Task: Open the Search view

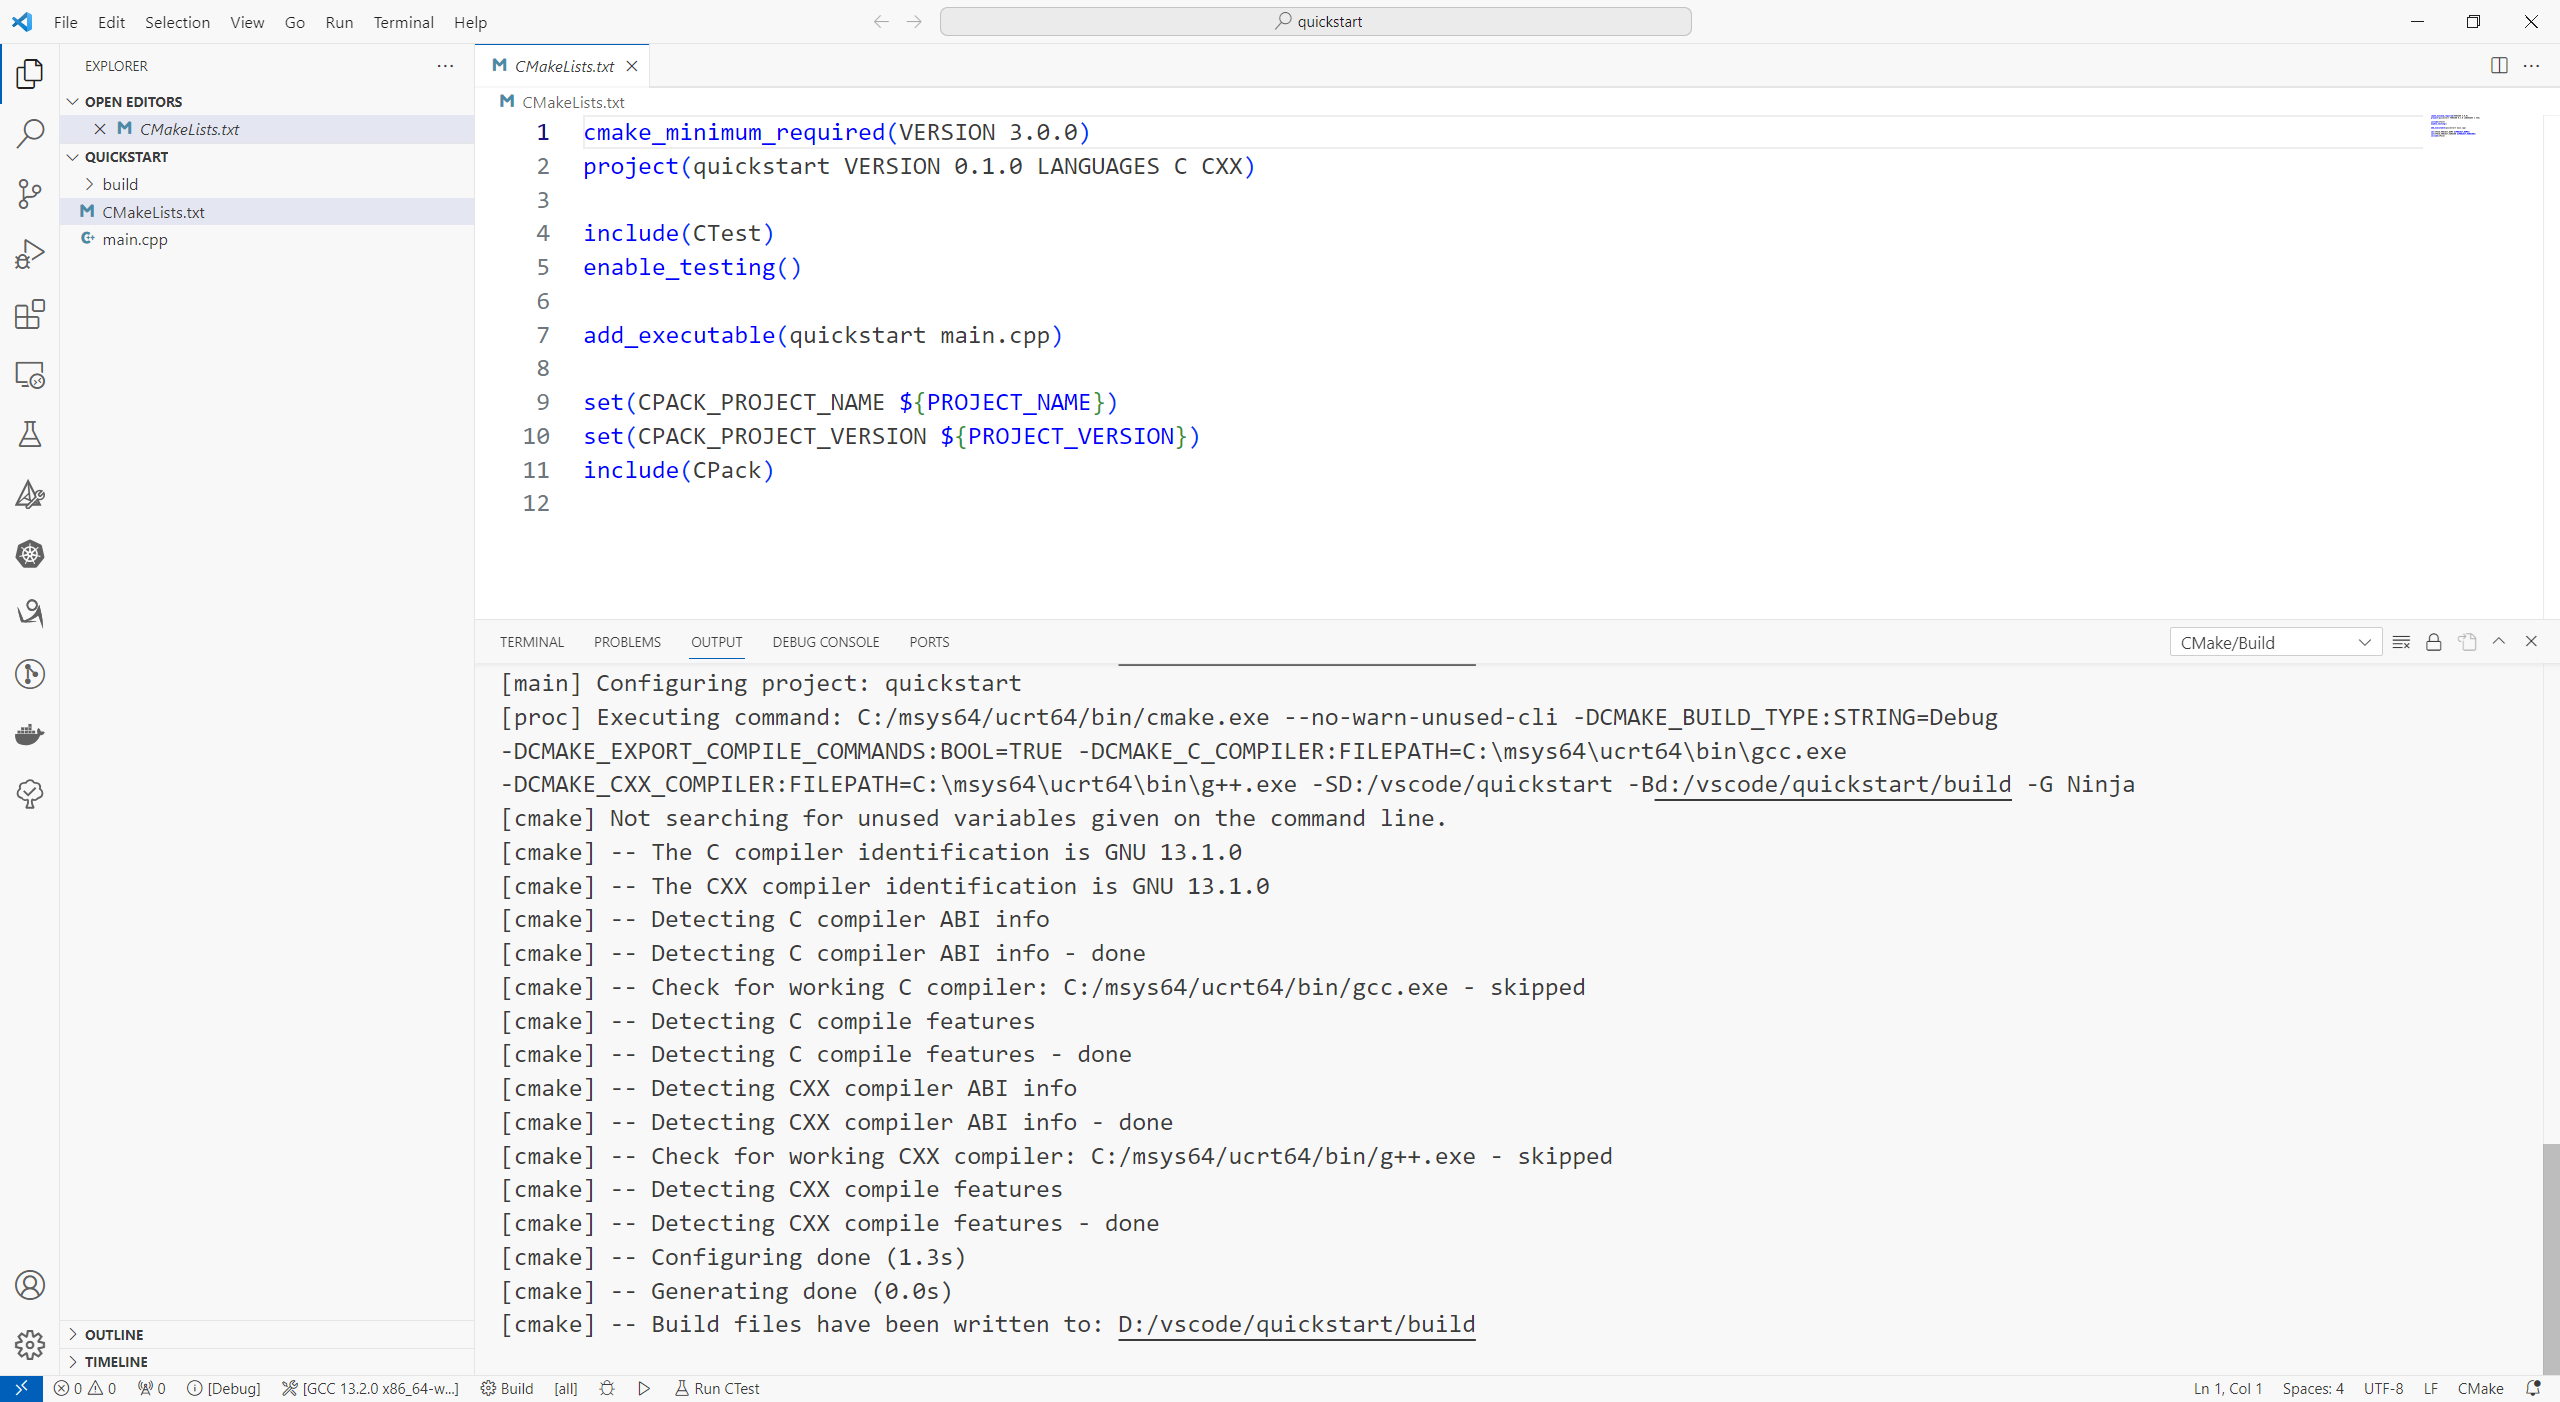Action: 30,133
